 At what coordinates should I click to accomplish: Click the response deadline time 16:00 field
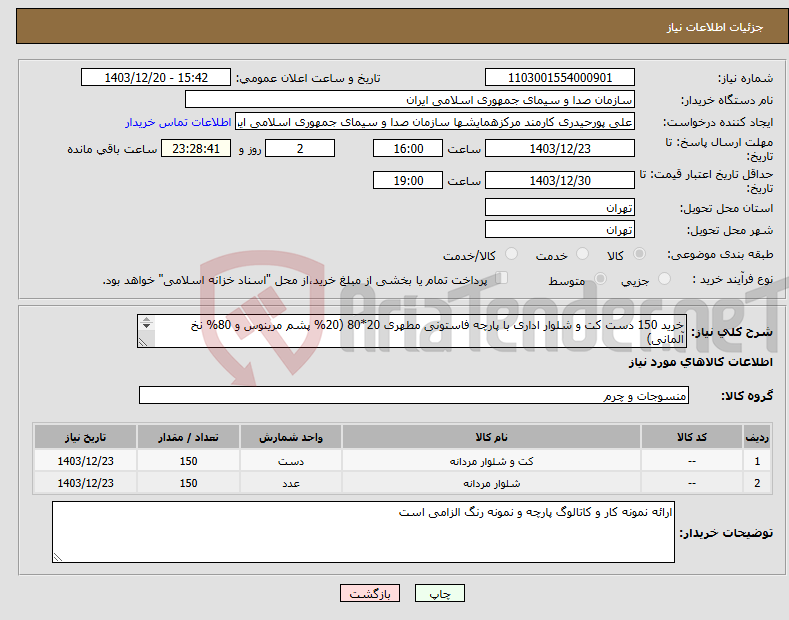pyautogui.click(x=408, y=148)
